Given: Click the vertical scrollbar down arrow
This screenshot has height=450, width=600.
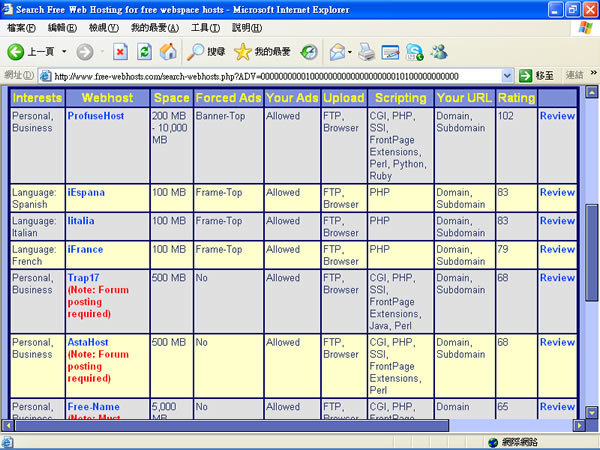Looking at the screenshot, I should 592,412.
